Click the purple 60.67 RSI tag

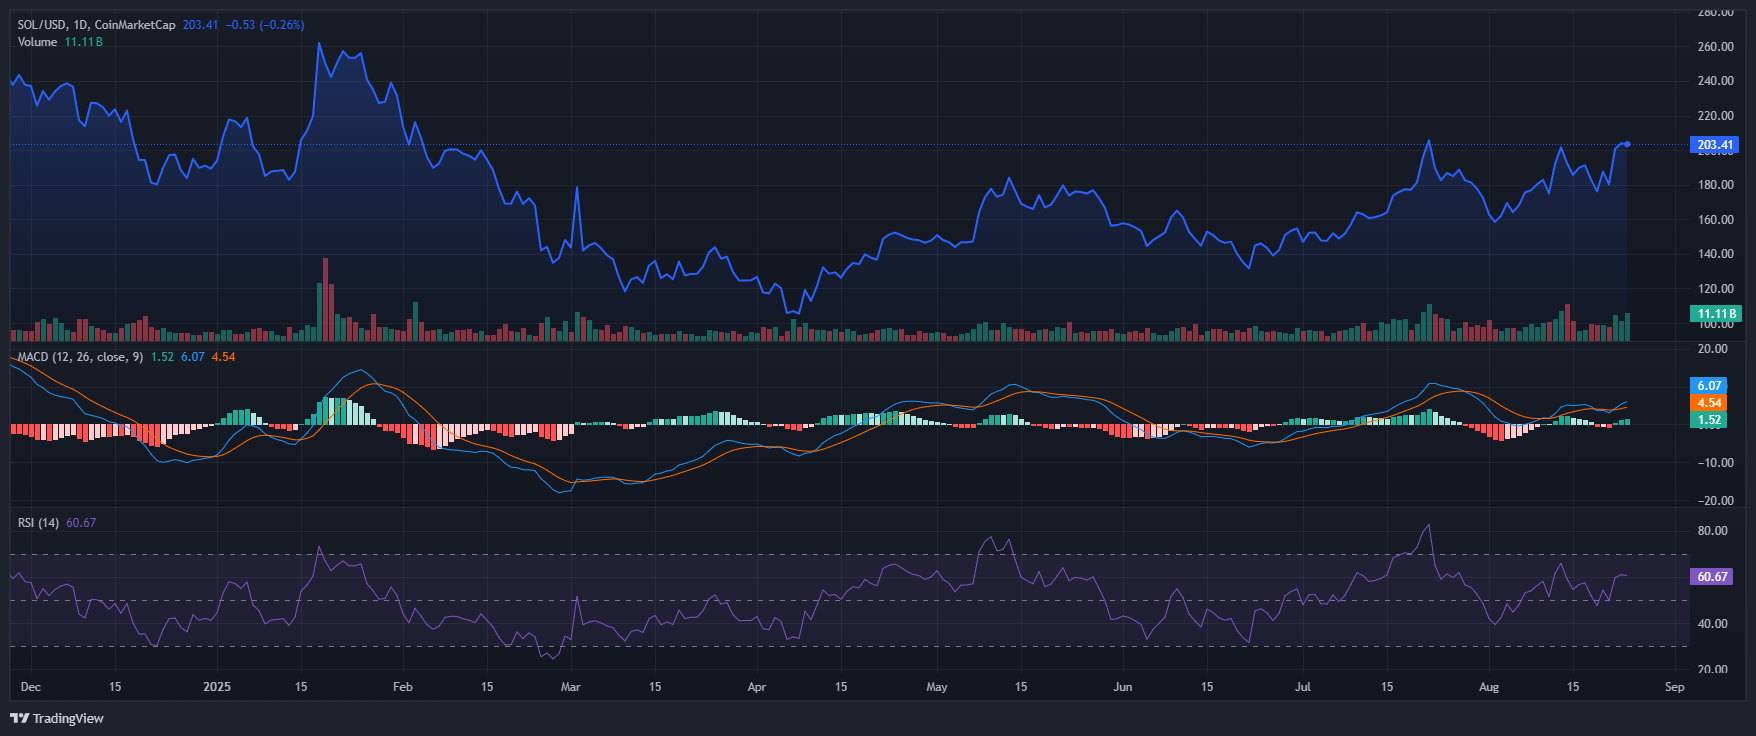coord(1712,577)
